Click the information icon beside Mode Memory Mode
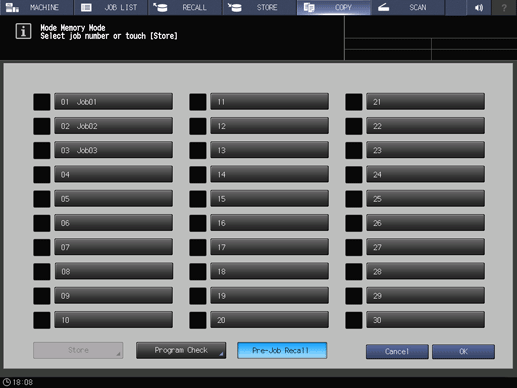 (x=23, y=31)
